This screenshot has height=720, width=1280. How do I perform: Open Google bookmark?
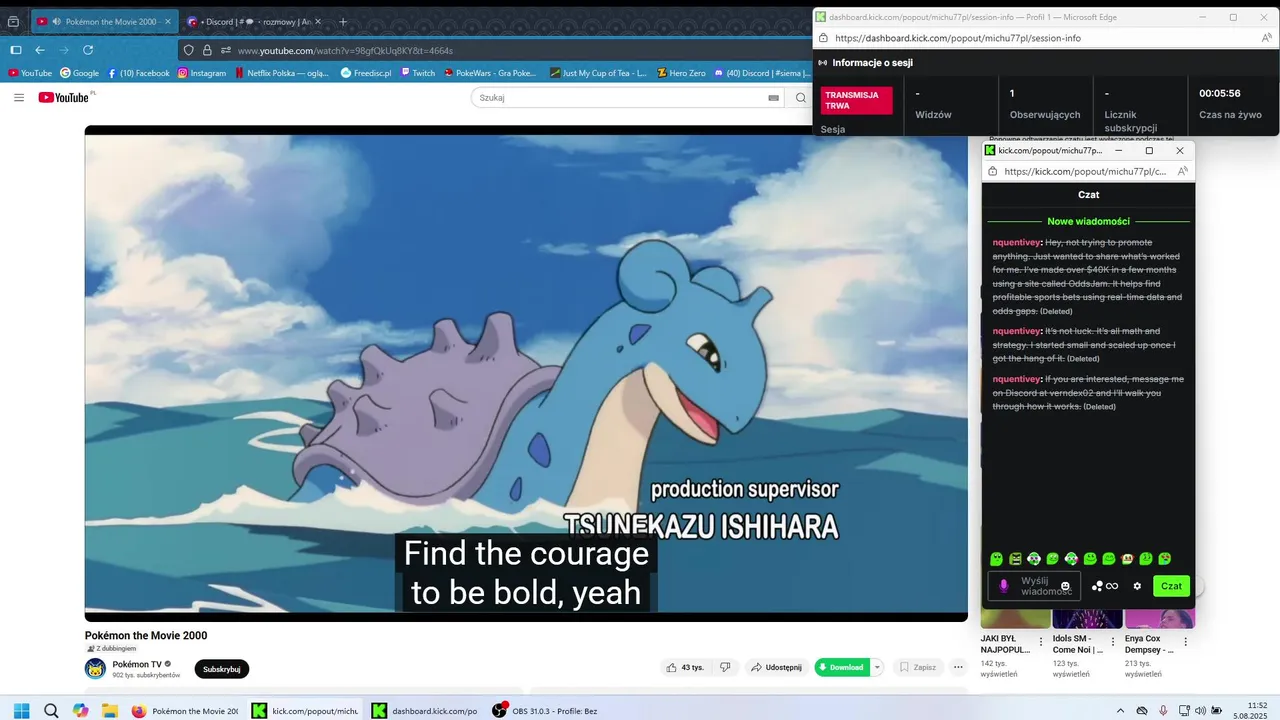79,73
